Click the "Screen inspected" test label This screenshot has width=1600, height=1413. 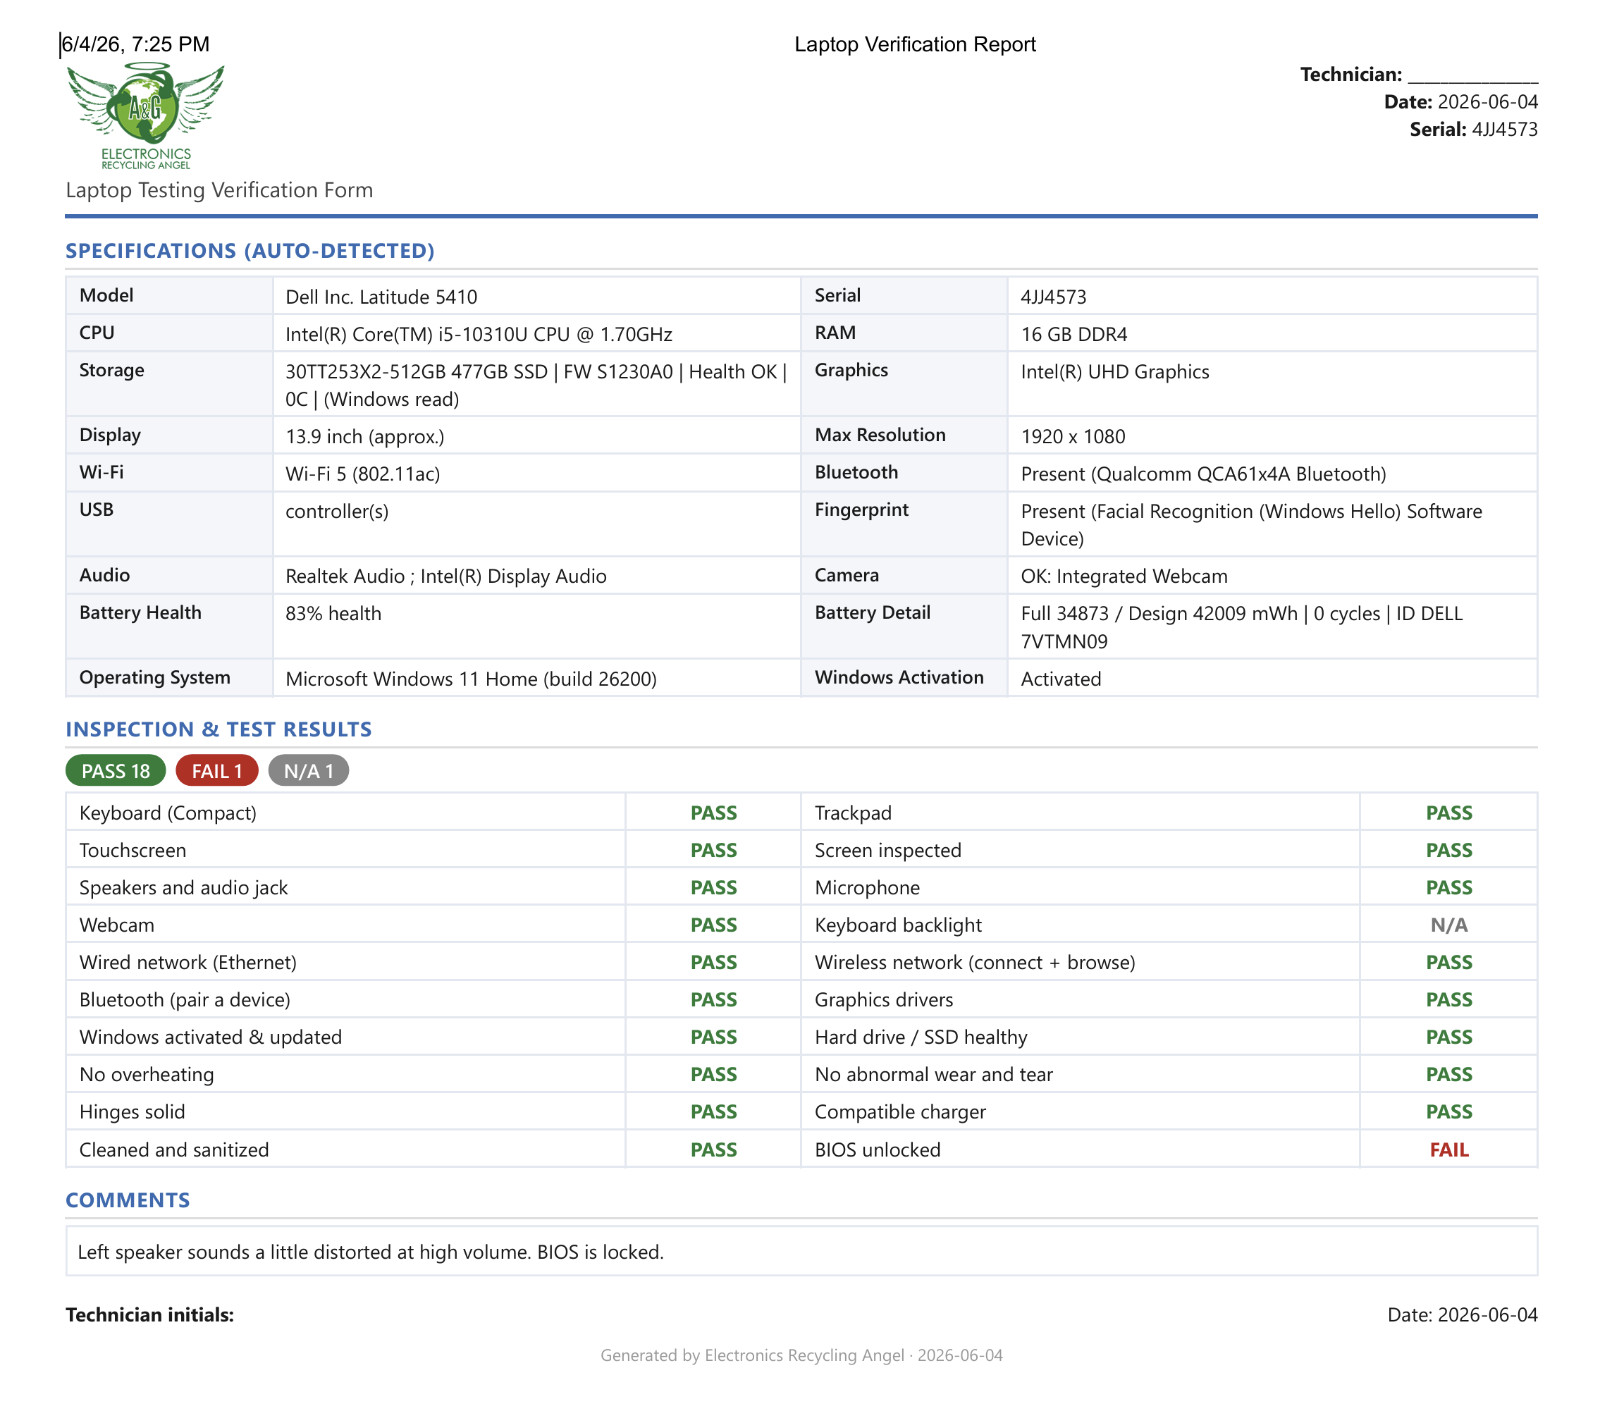click(x=888, y=850)
